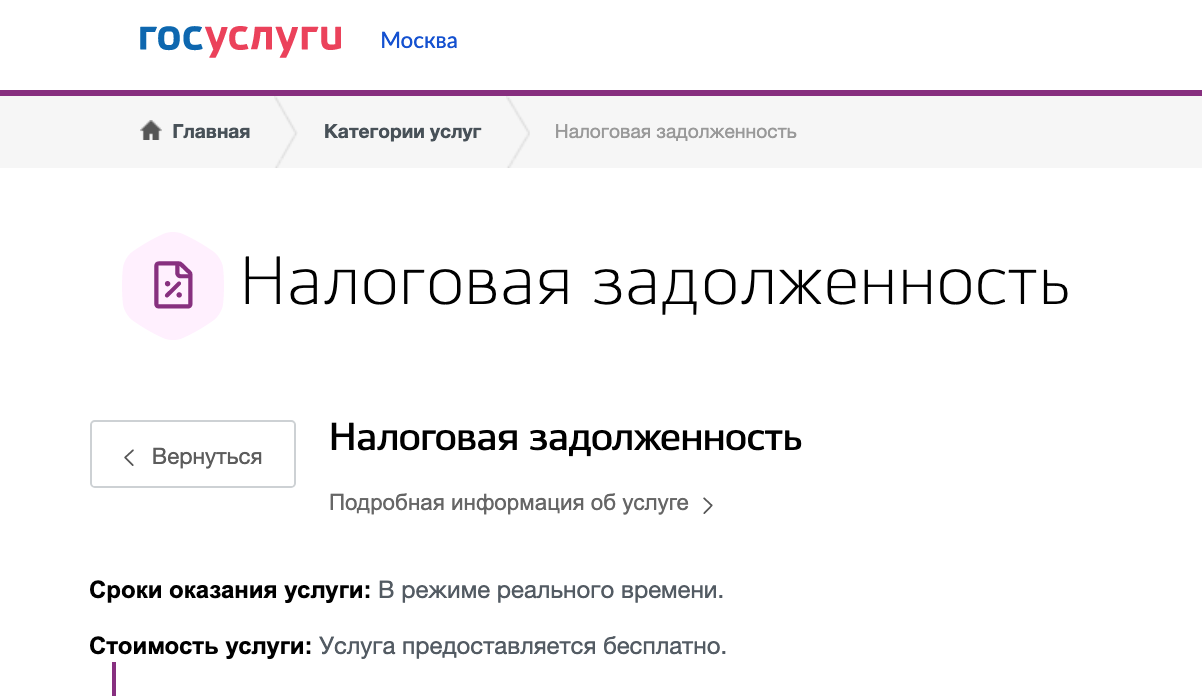The width and height of the screenshot is (1202, 696).
Task: Click the large Налоговая задолженность page title
Action: [655, 284]
